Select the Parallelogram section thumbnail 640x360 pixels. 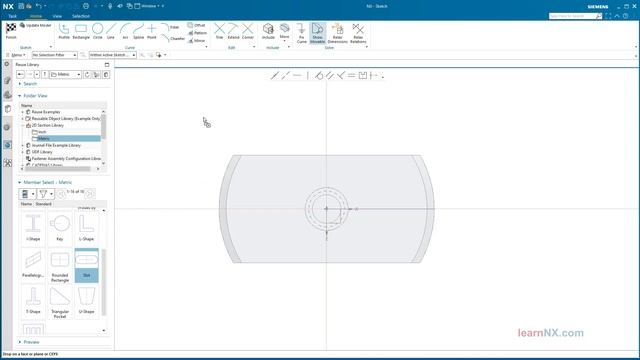33,264
